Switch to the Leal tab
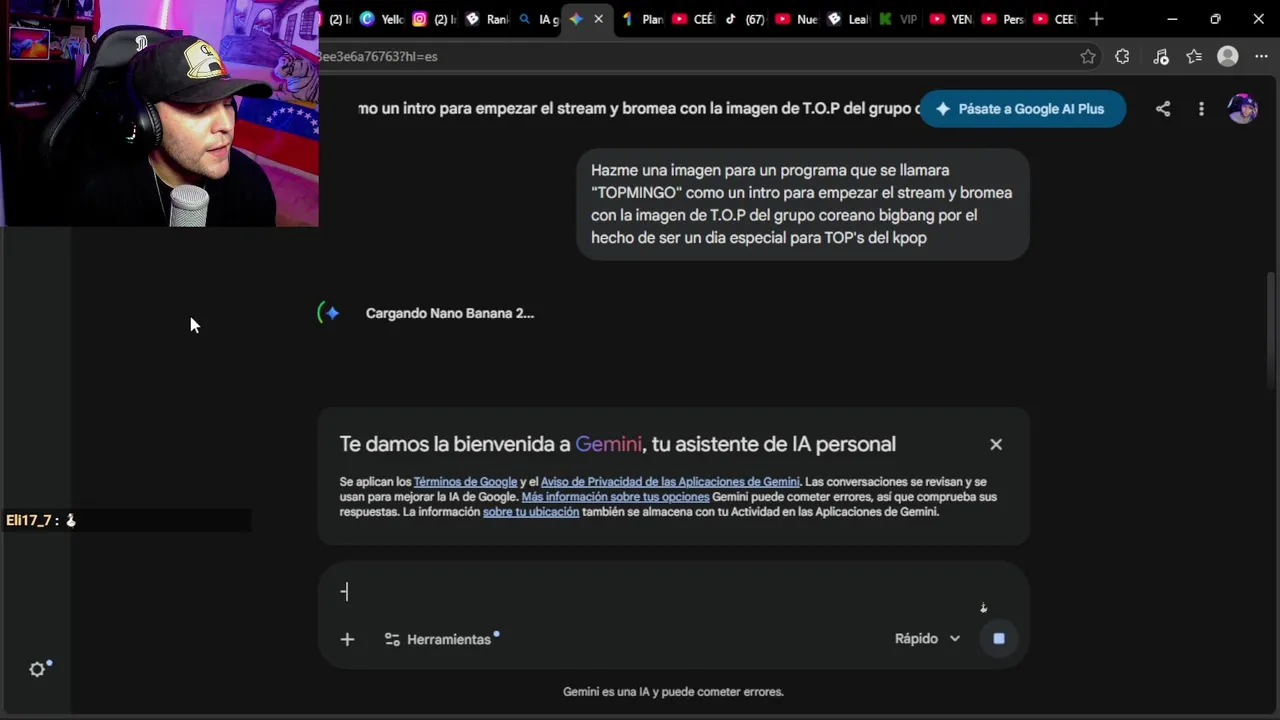The height and width of the screenshot is (720, 1280). click(848, 19)
